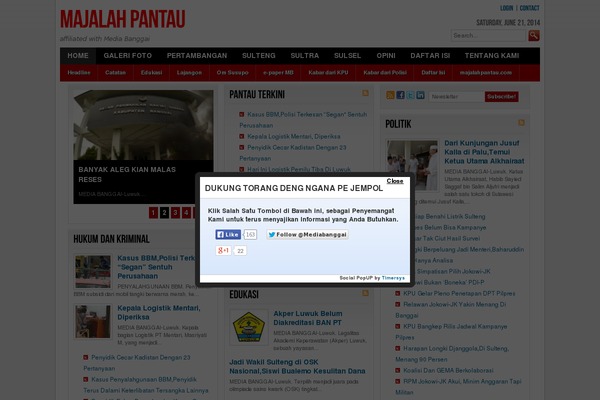The height and width of the screenshot is (400, 600).
Task: Open OPINI menu item
Action: (x=386, y=56)
